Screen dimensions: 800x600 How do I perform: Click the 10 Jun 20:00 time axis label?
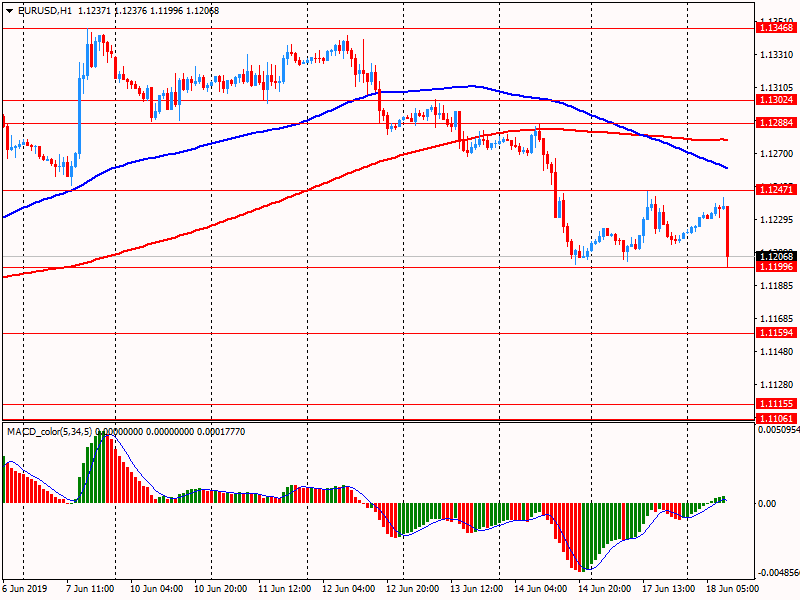pos(220,589)
